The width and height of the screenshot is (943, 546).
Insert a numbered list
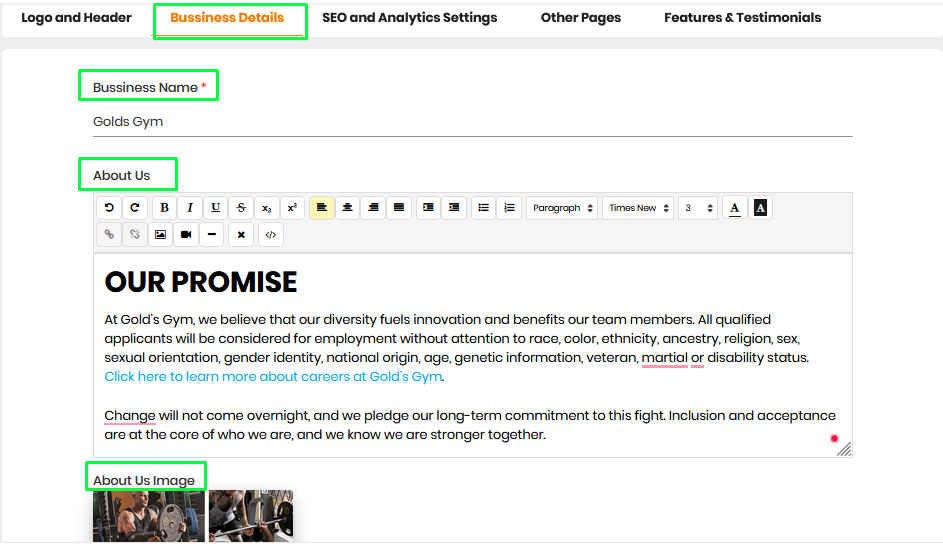[509, 208]
